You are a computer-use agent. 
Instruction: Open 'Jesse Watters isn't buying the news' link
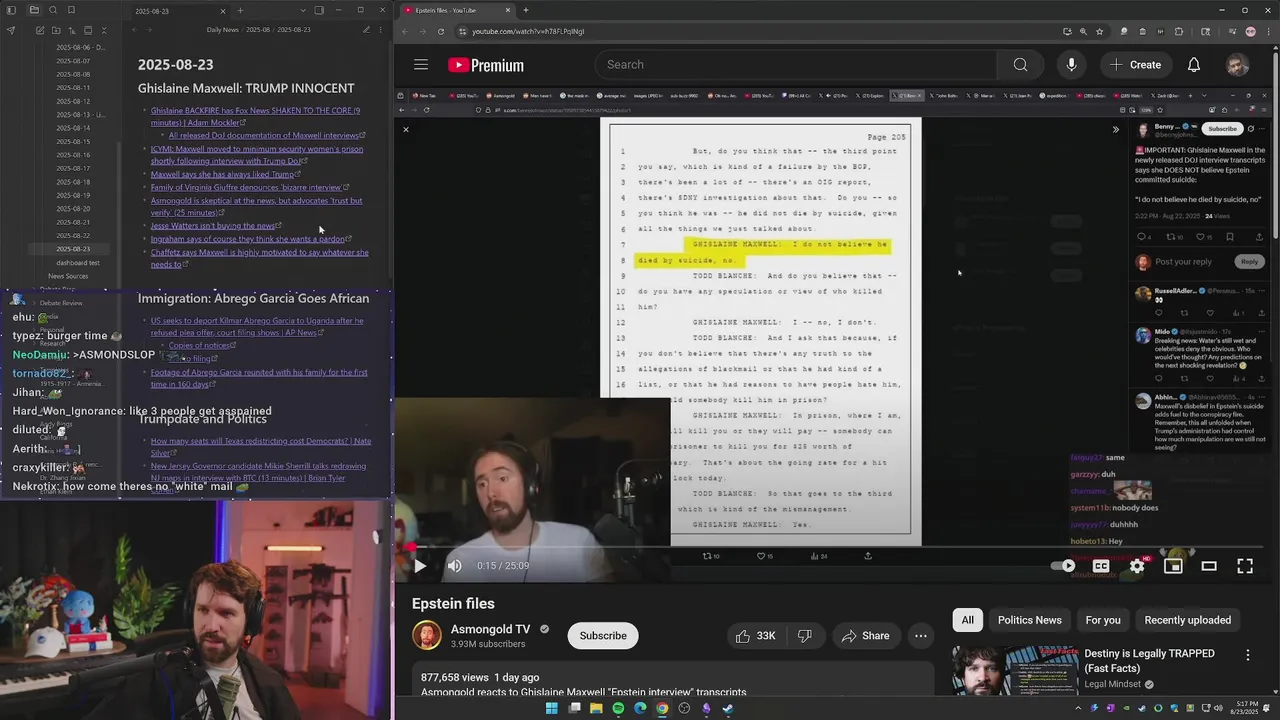[213, 226]
